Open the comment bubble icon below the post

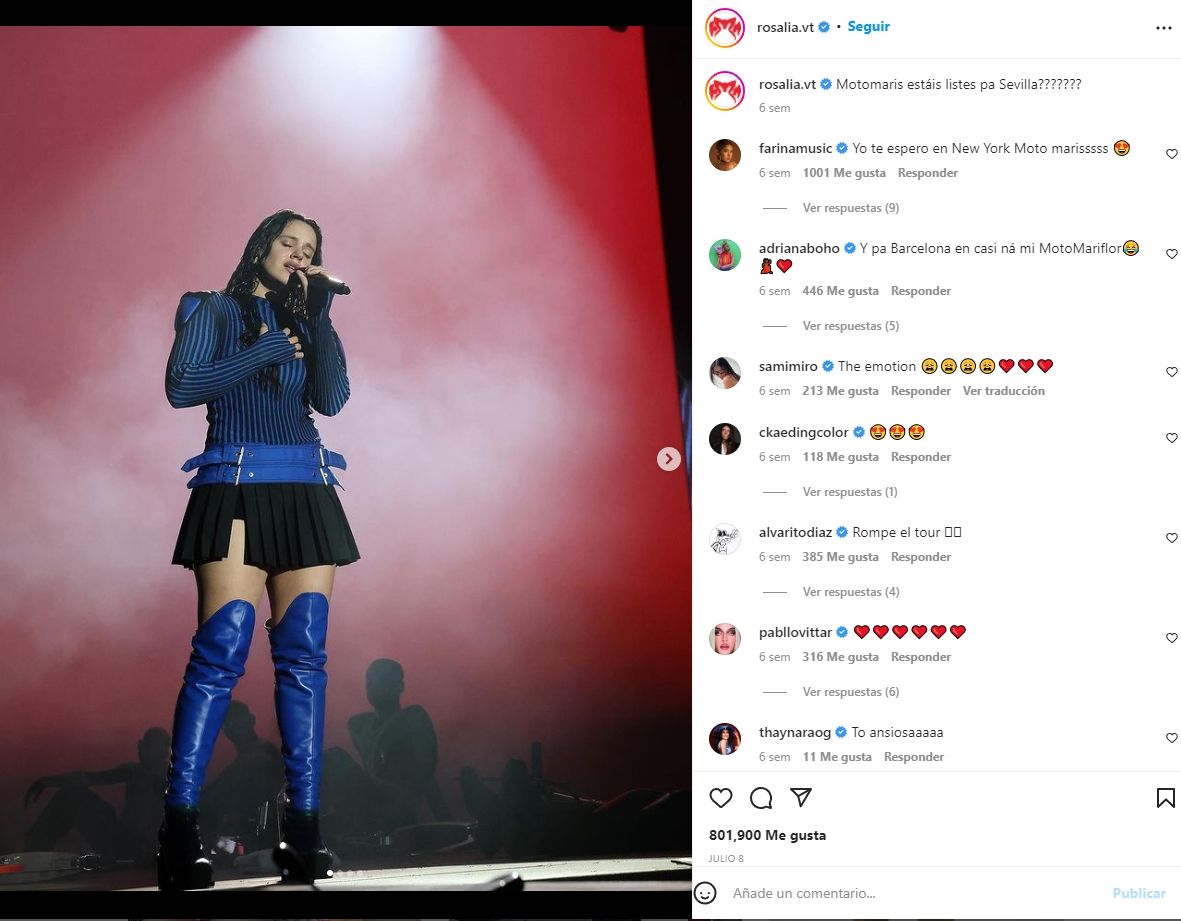(761, 797)
